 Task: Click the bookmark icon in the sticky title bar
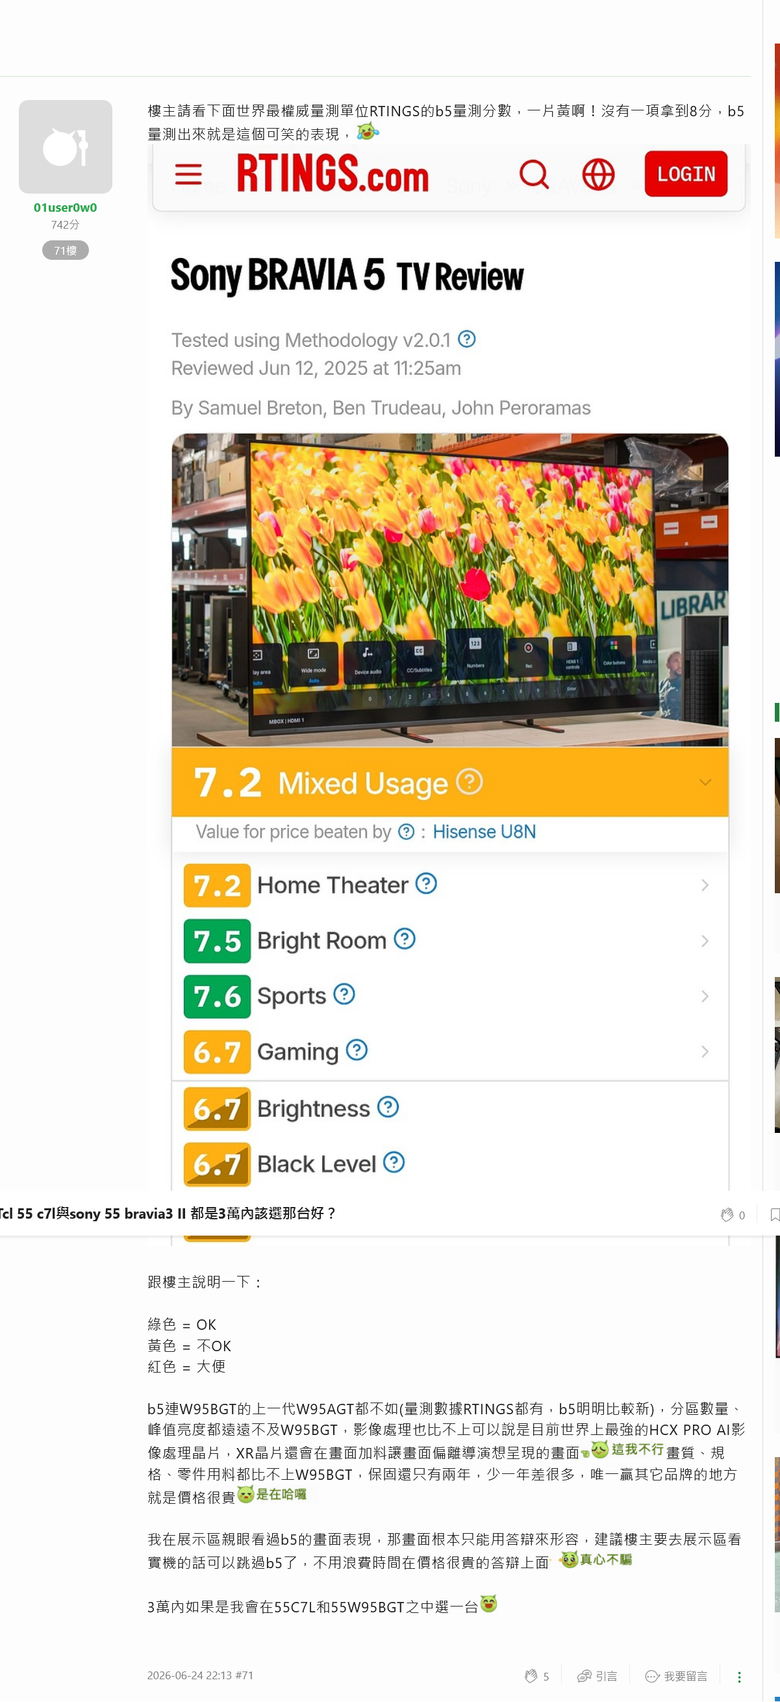tap(775, 1215)
